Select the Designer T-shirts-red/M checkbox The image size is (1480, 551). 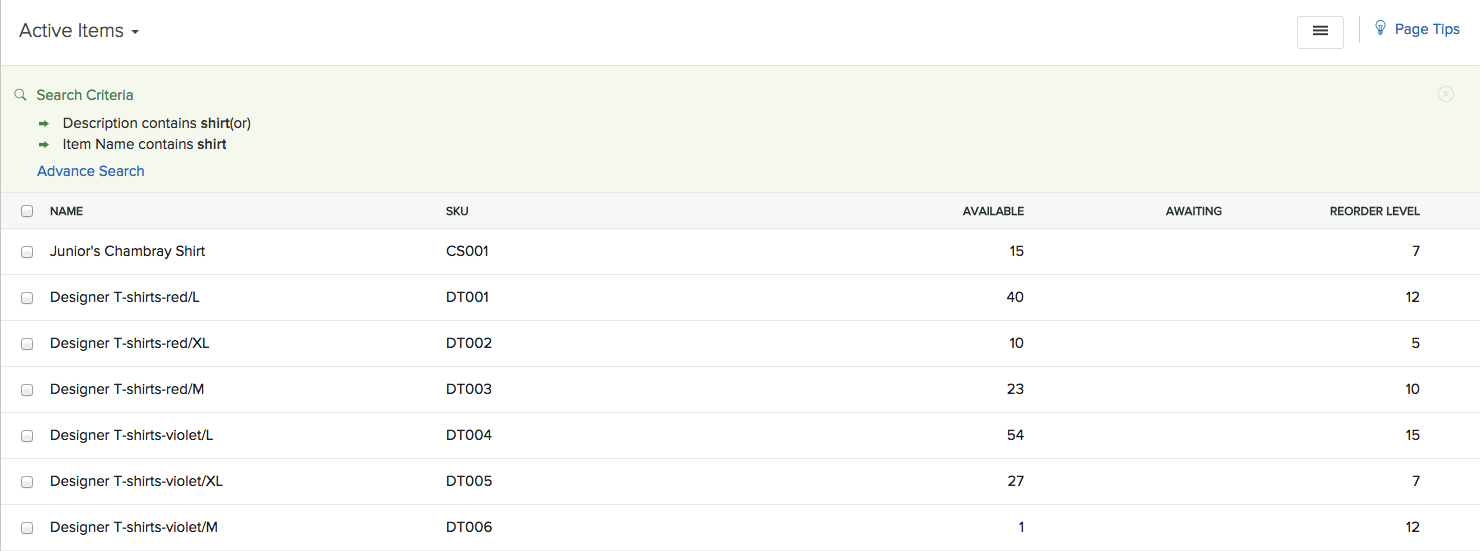pos(27,390)
